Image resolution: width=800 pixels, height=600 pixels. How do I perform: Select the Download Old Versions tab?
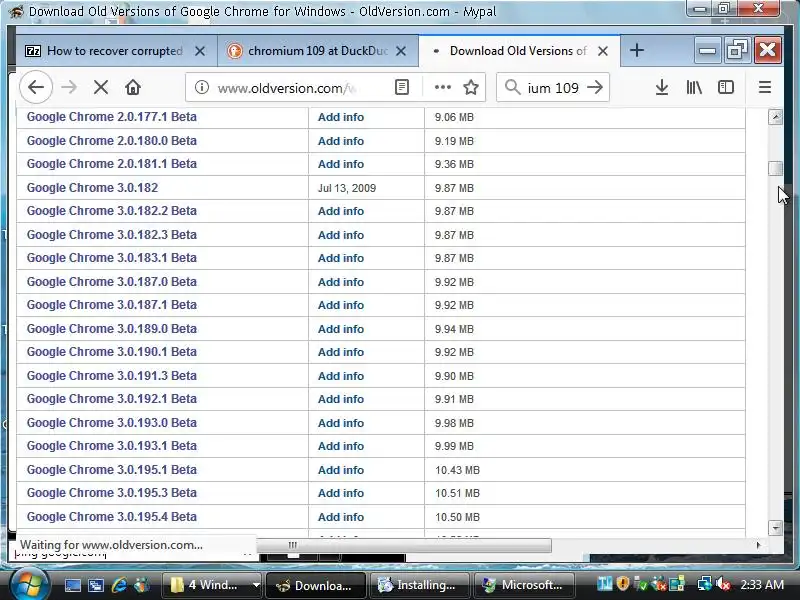point(519,51)
